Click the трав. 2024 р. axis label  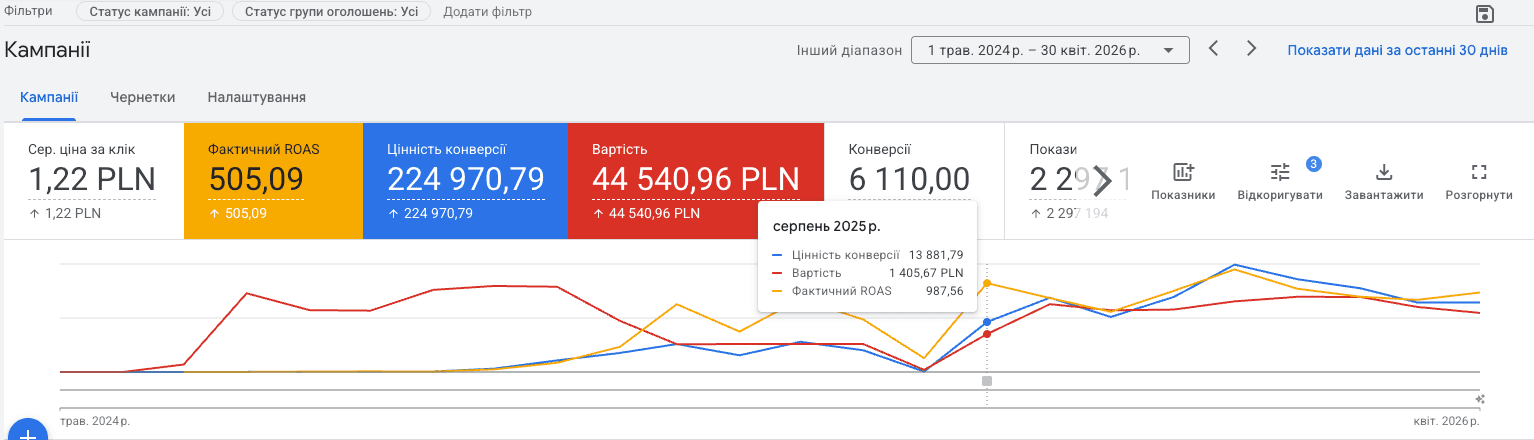tap(95, 421)
